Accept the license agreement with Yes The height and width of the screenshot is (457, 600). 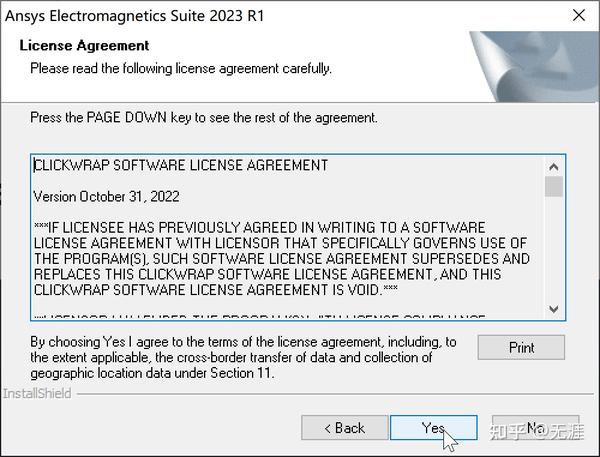[x=434, y=428]
